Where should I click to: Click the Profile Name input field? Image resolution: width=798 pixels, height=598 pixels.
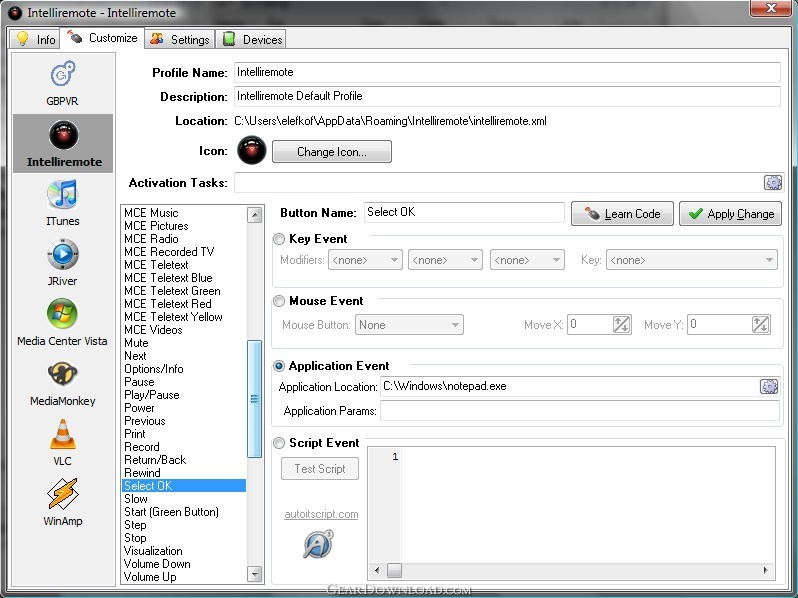[x=507, y=72]
